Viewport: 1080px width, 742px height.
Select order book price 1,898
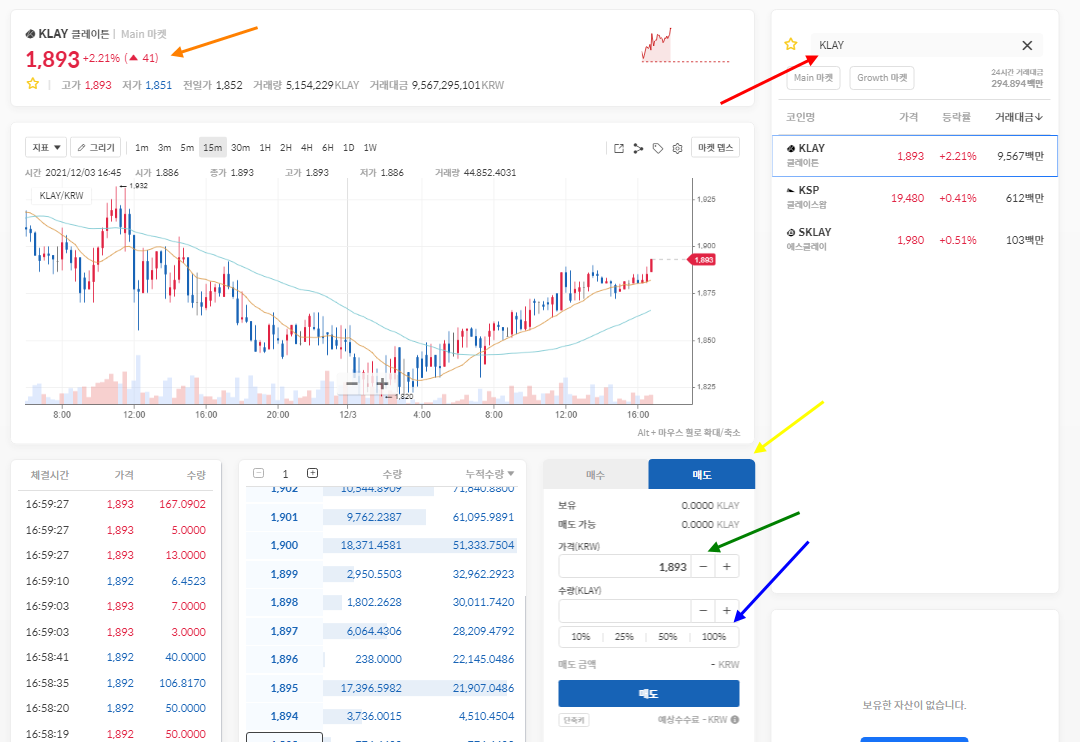284,602
